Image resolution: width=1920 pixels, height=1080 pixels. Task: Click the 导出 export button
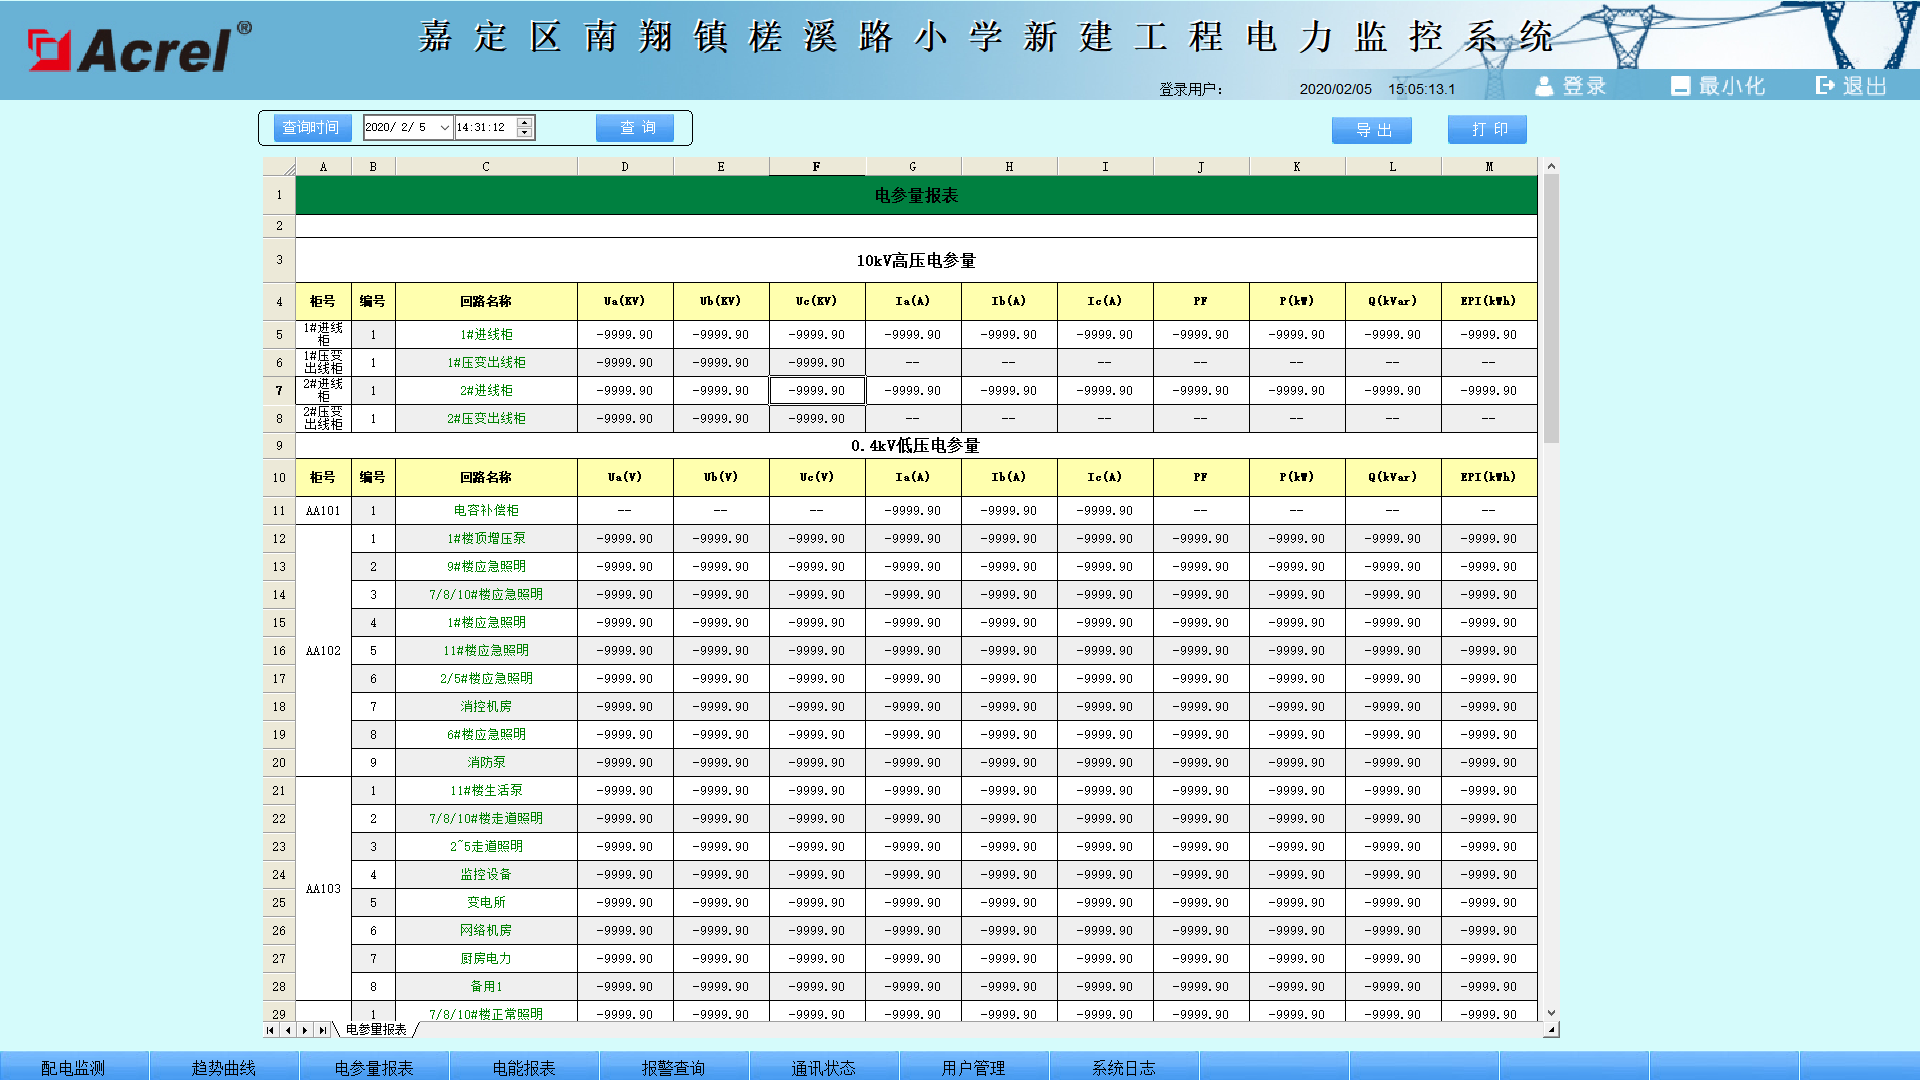pyautogui.click(x=1371, y=130)
